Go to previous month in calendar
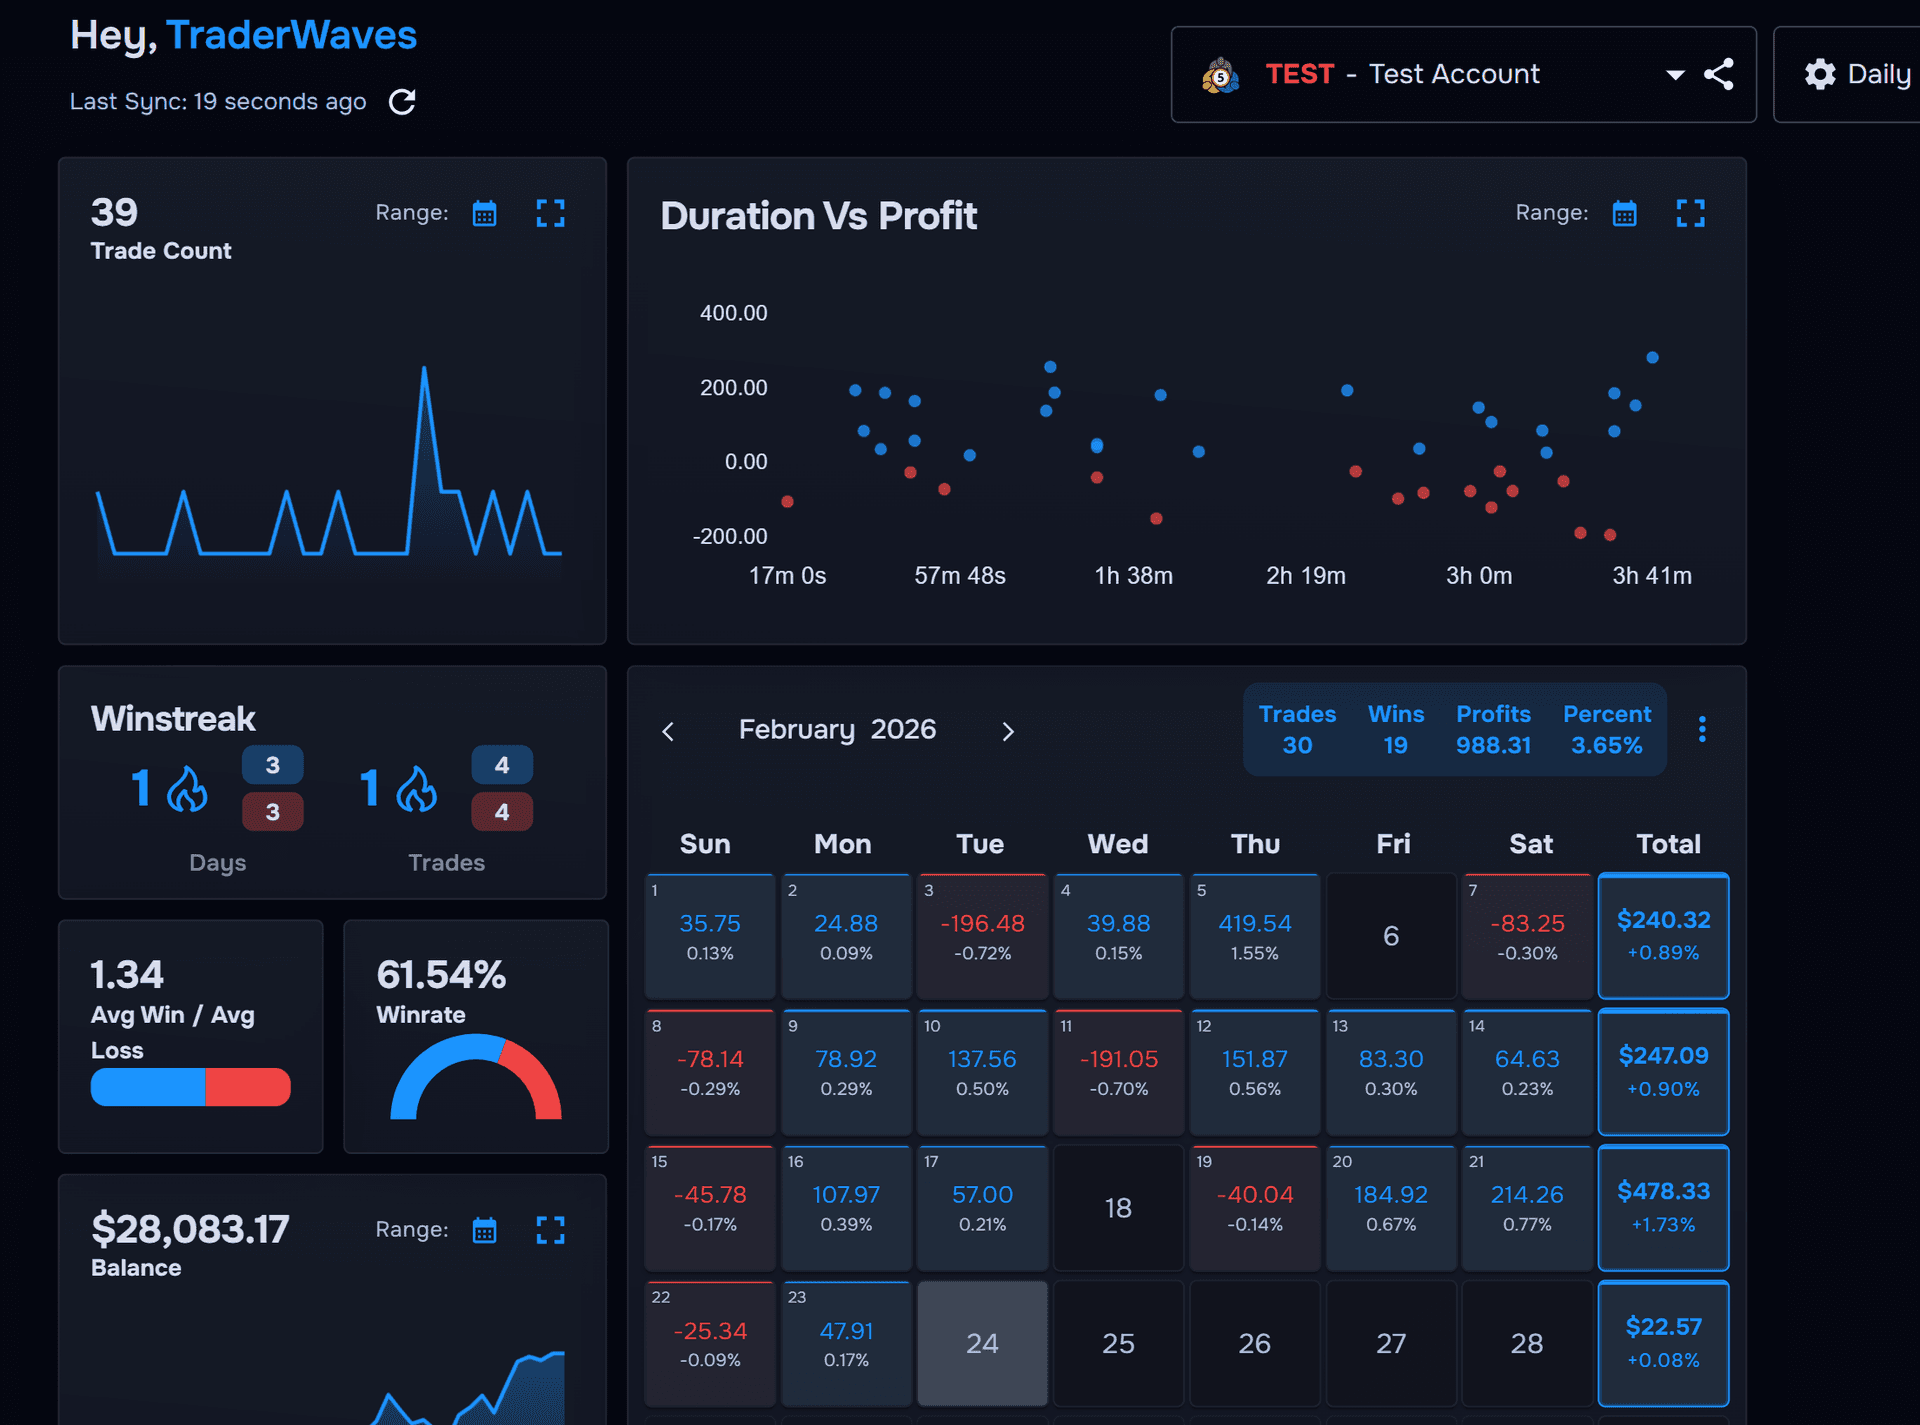Viewport: 1920px width, 1425px height. [x=668, y=732]
